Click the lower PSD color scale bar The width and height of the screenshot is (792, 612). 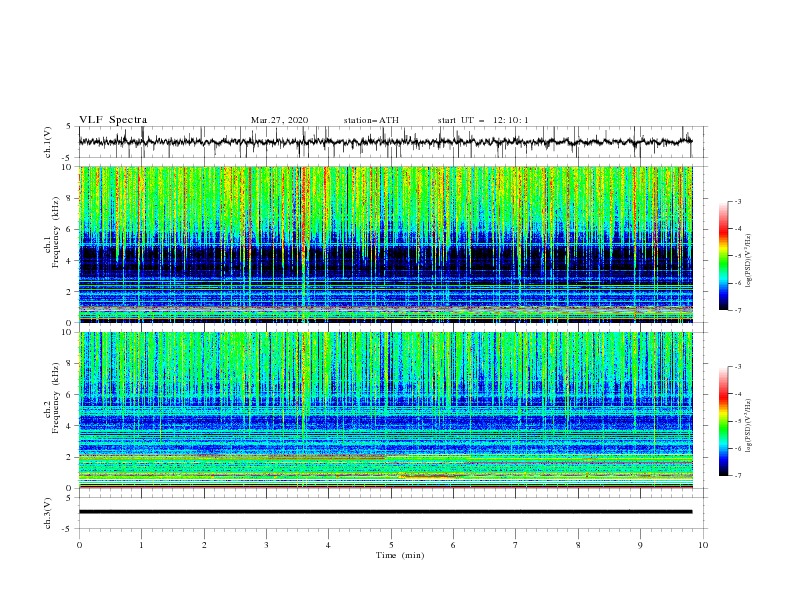pos(723,421)
